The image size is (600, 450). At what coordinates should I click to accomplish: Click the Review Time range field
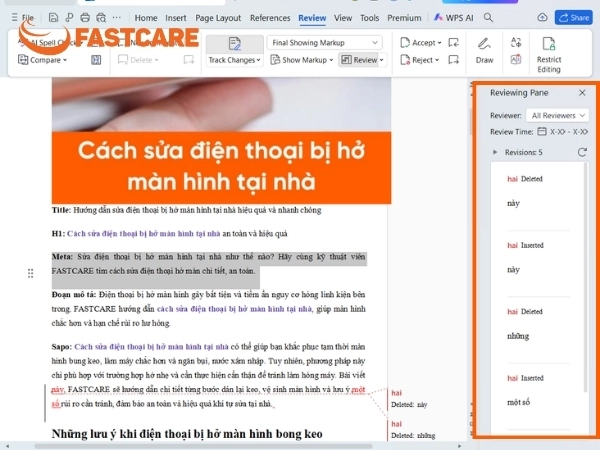[569, 132]
